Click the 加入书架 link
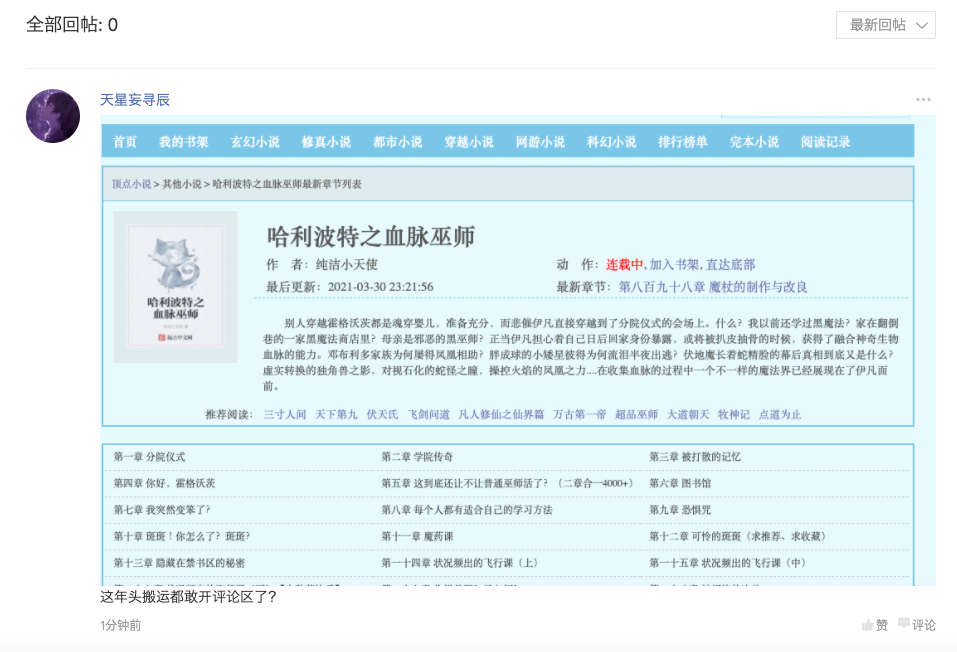Viewport: 957px width, 652px height. click(x=674, y=264)
